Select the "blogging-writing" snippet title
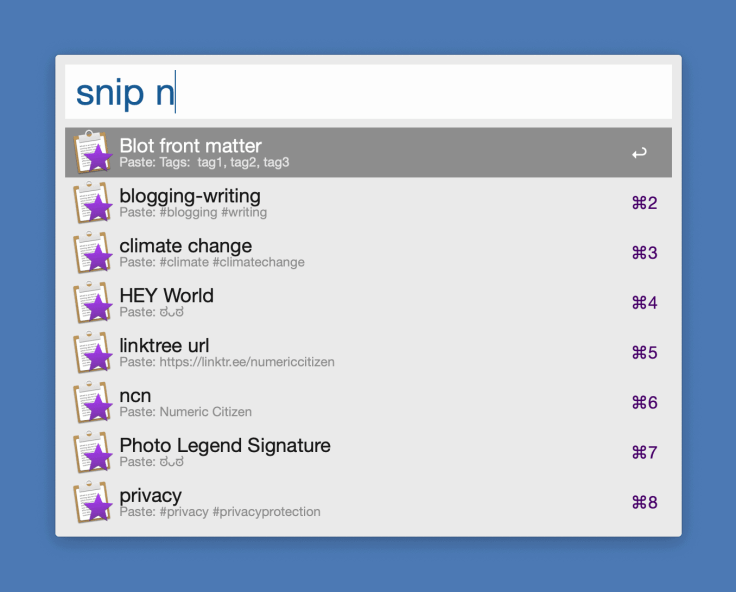This screenshot has height=592, width=736. point(190,196)
